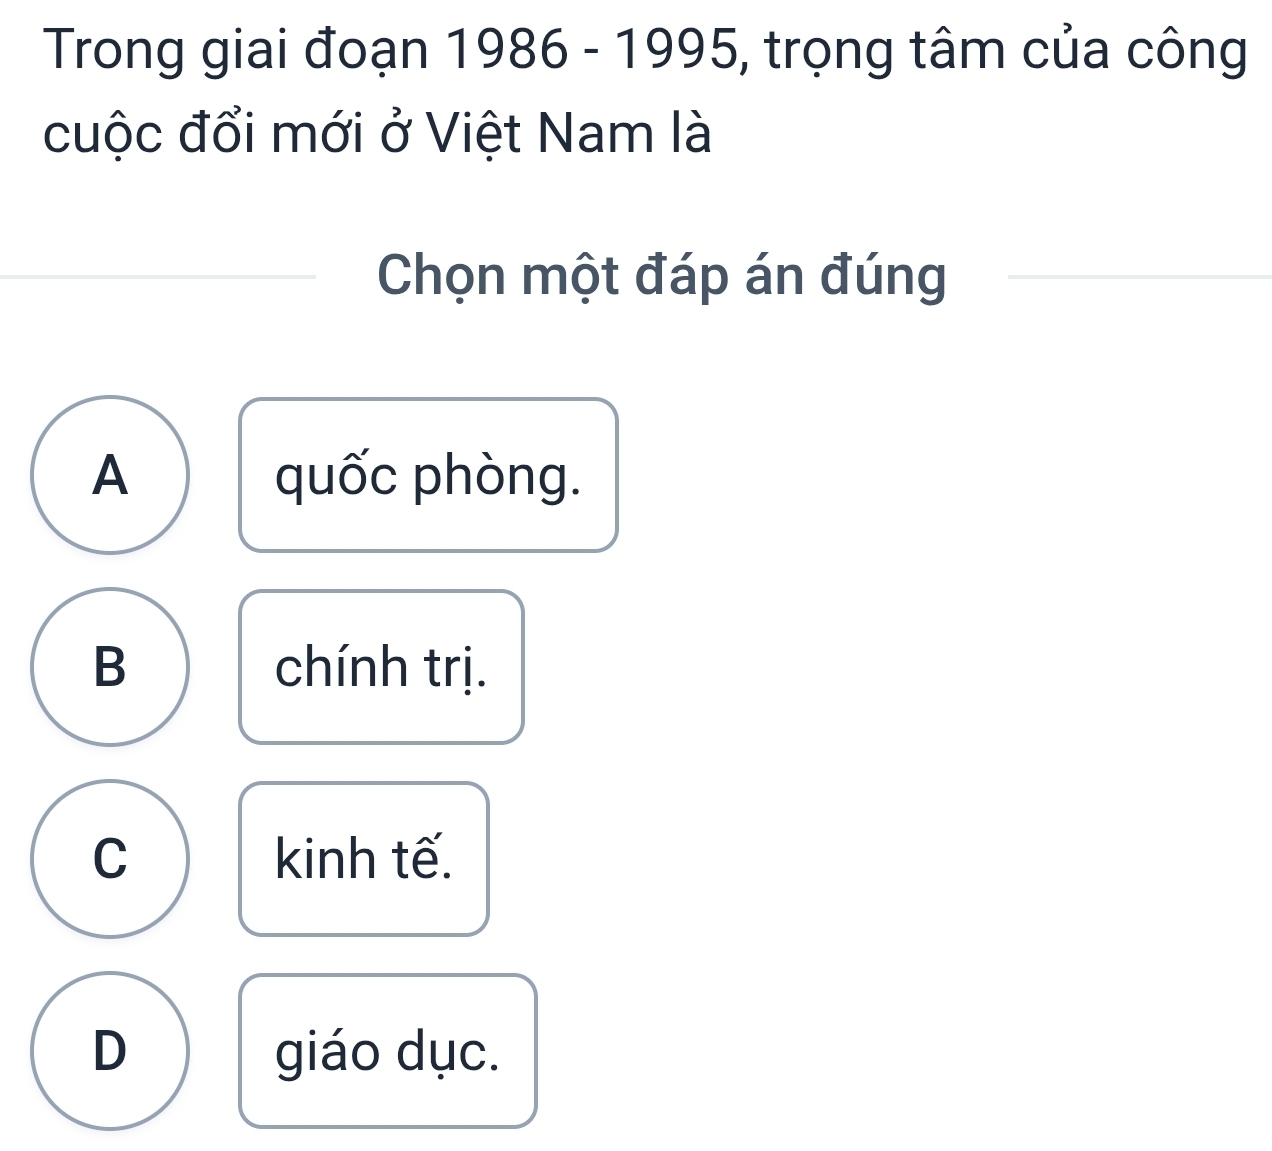Viewport: 1272px width, 1151px height.
Task: Click the 'Chọn một đáp án đúng' heading
Action: (x=661, y=275)
